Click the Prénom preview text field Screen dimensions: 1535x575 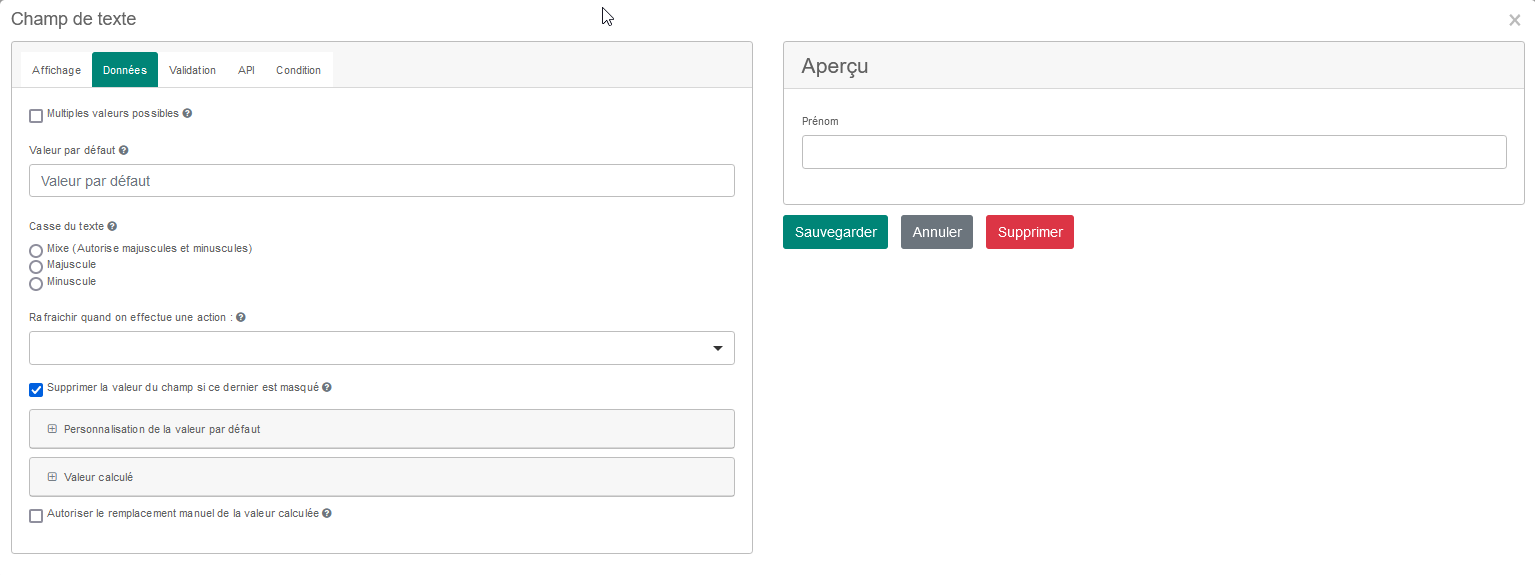coord(1154,152)
